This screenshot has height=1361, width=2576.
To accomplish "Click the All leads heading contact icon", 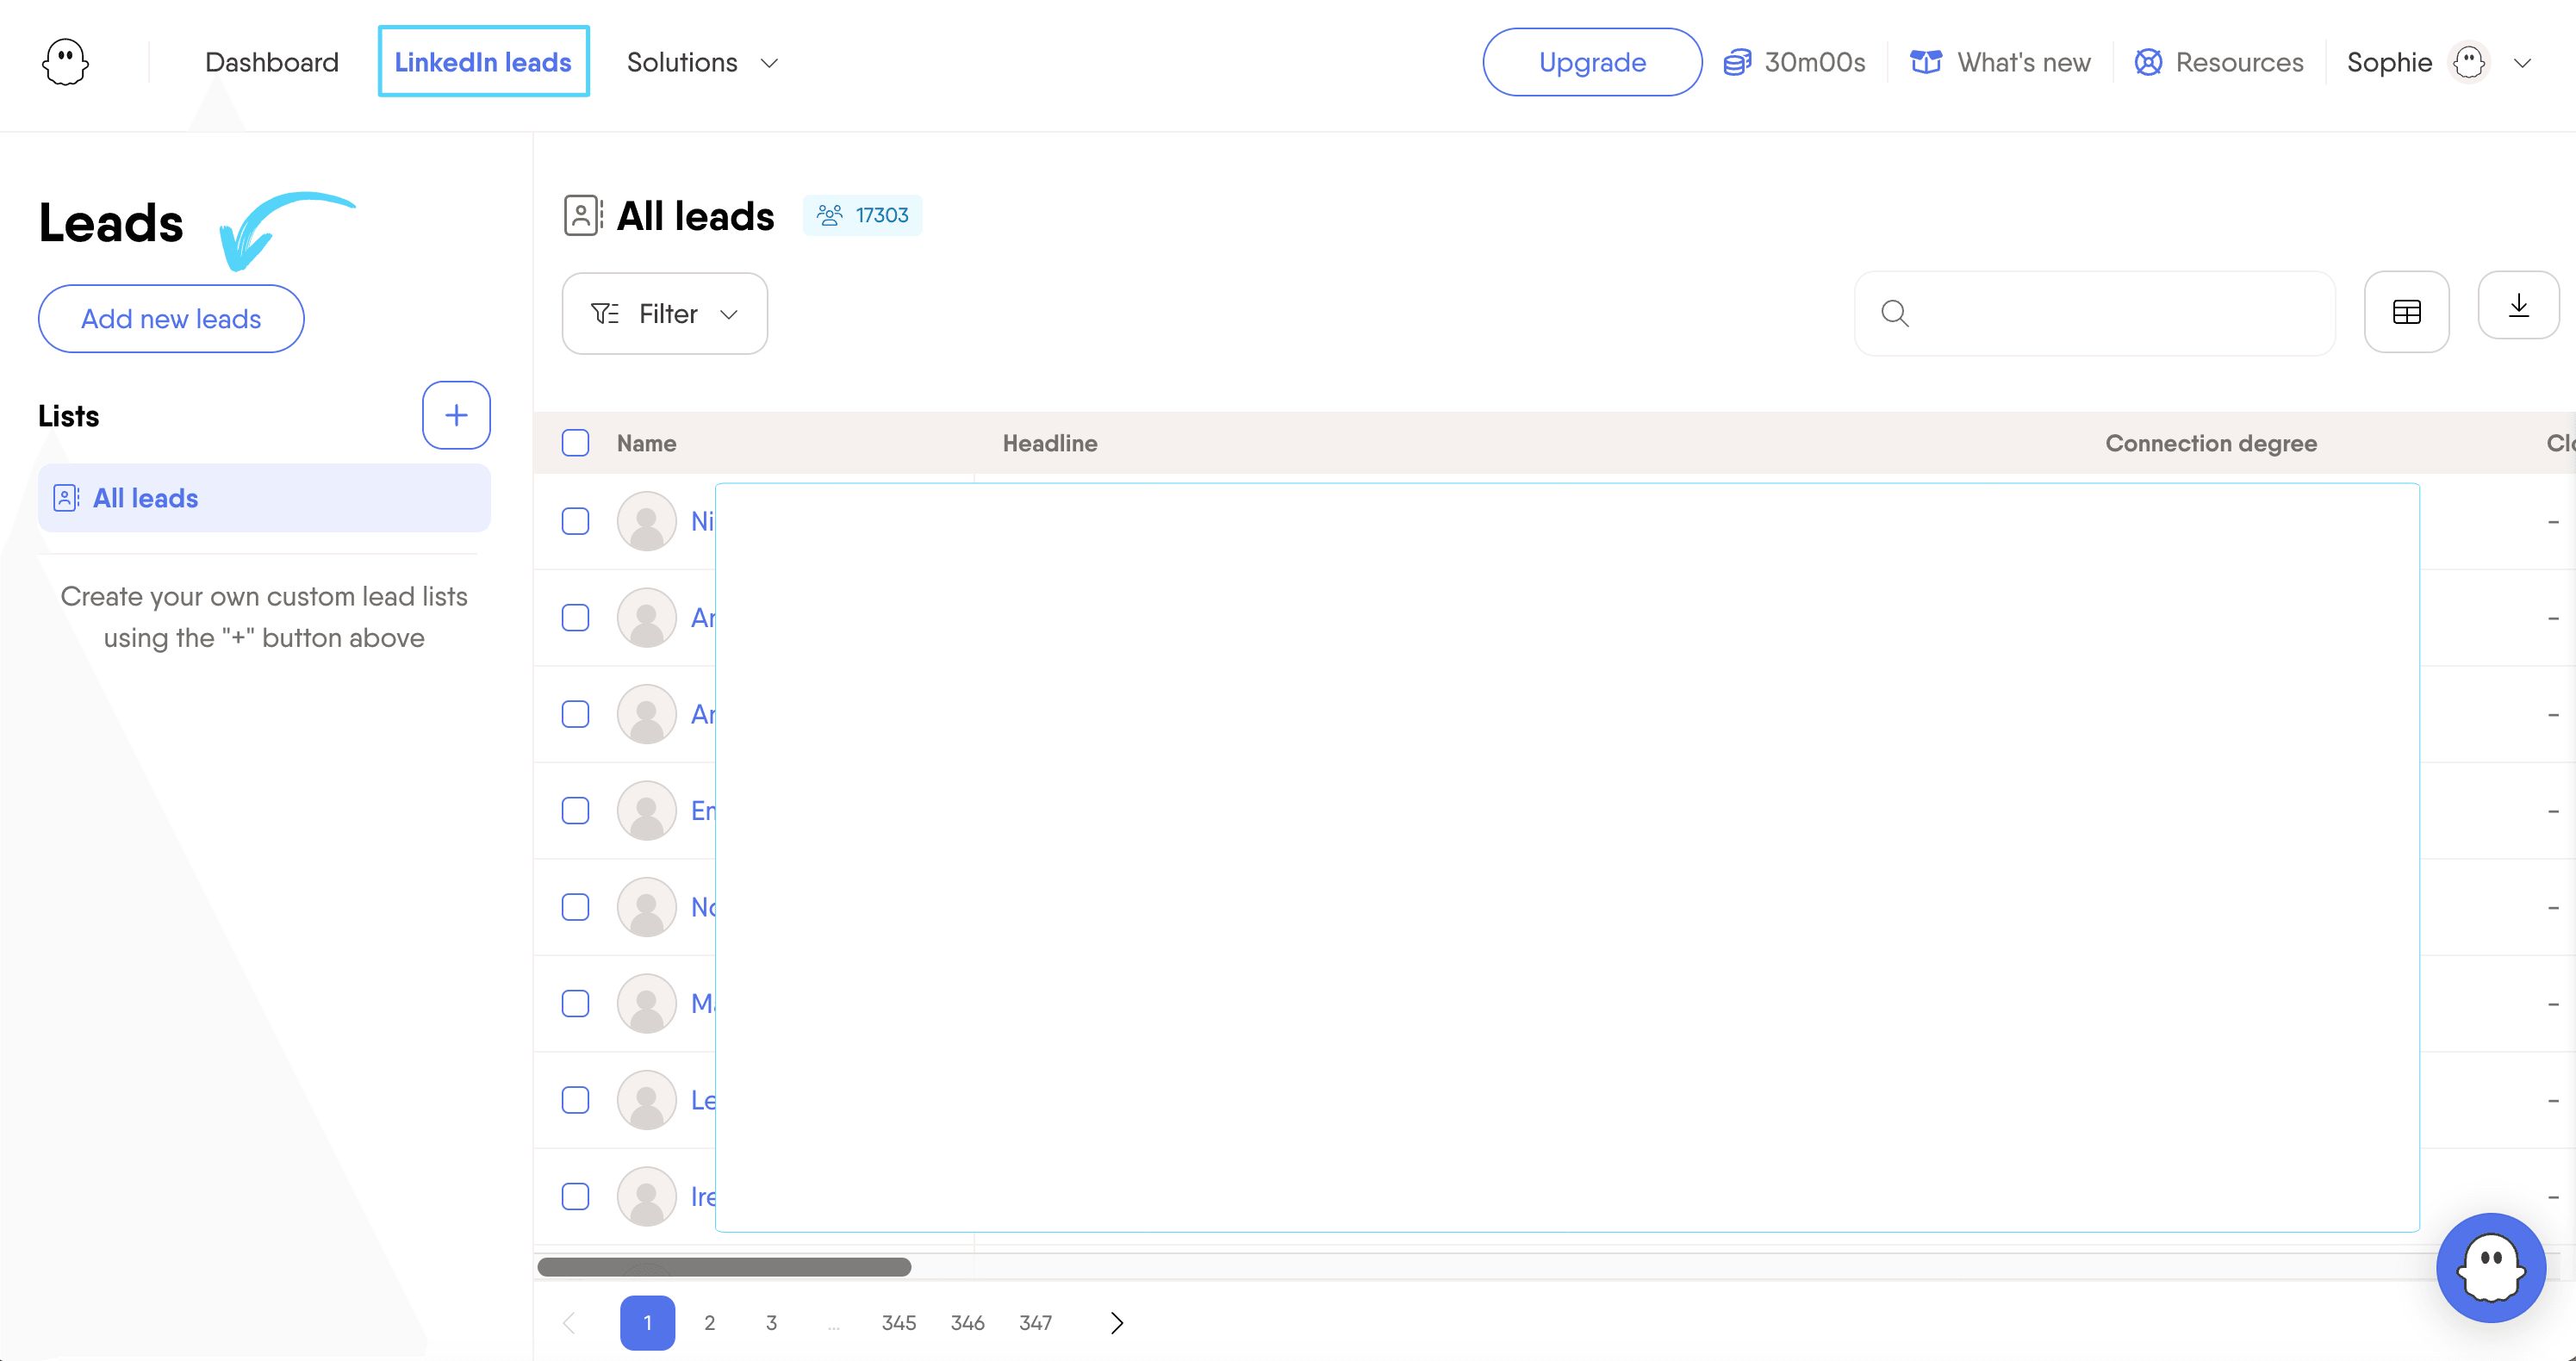I will 583,215.
